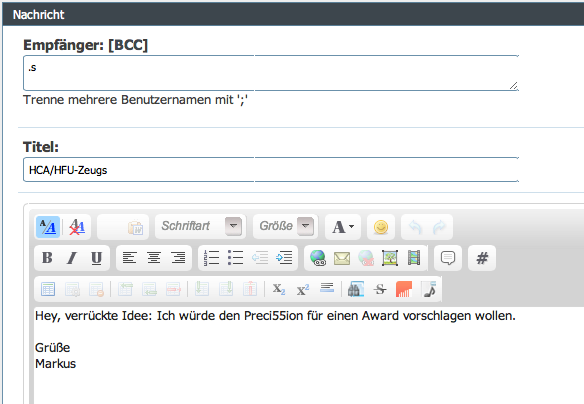
Task: Insert an email link
Action: click(342, 258)
